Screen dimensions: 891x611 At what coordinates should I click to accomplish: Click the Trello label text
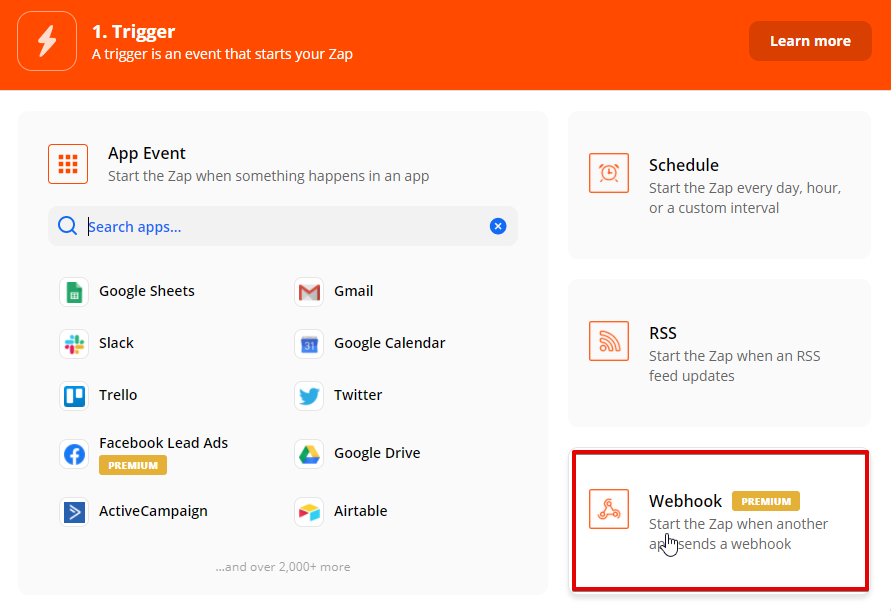[x=118, y=394]
